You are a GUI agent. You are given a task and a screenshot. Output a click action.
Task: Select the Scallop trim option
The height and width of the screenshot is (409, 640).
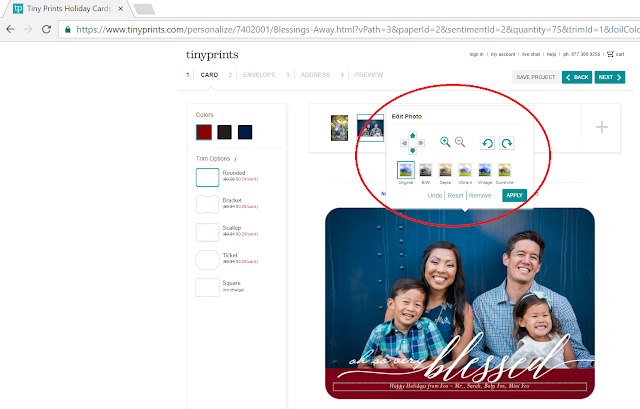207,232
